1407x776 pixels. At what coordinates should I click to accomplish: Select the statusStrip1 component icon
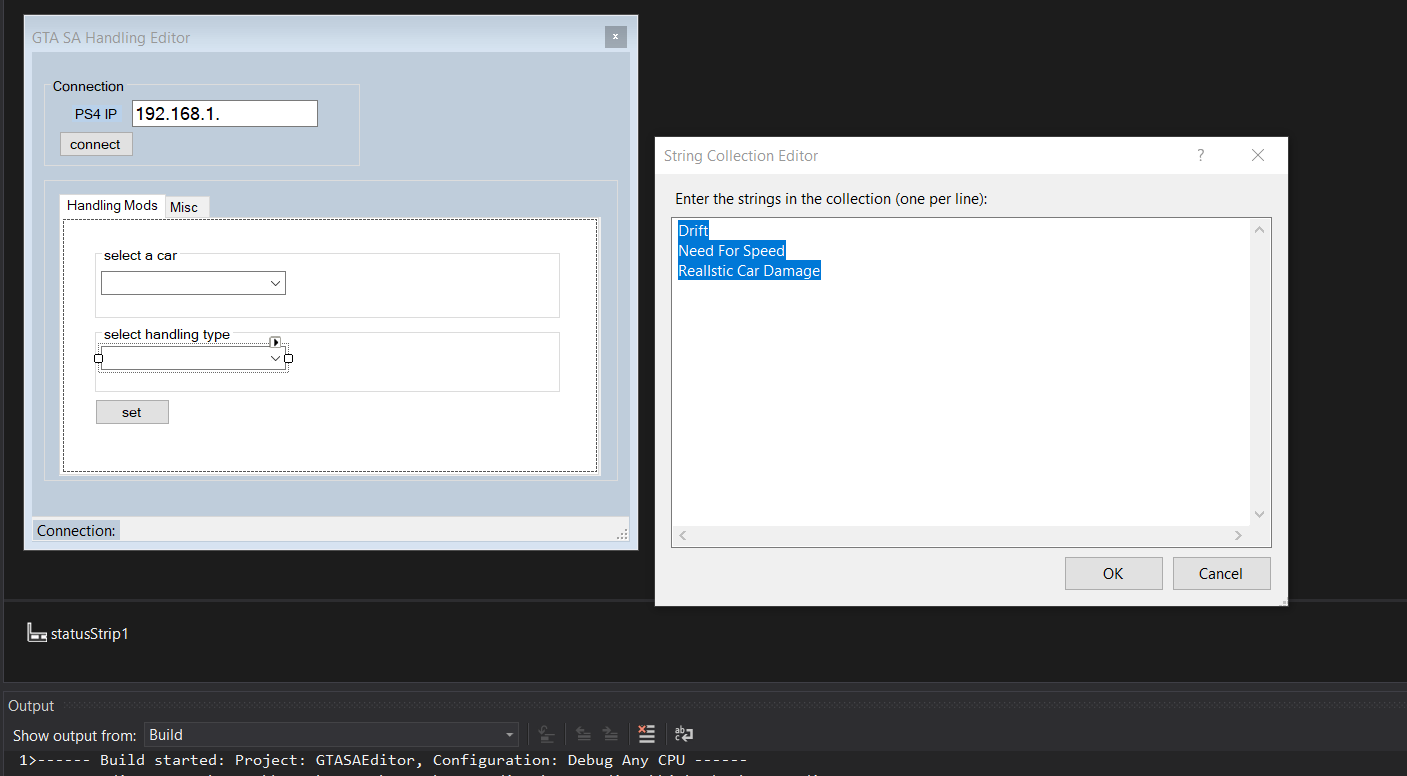(37, 632)
